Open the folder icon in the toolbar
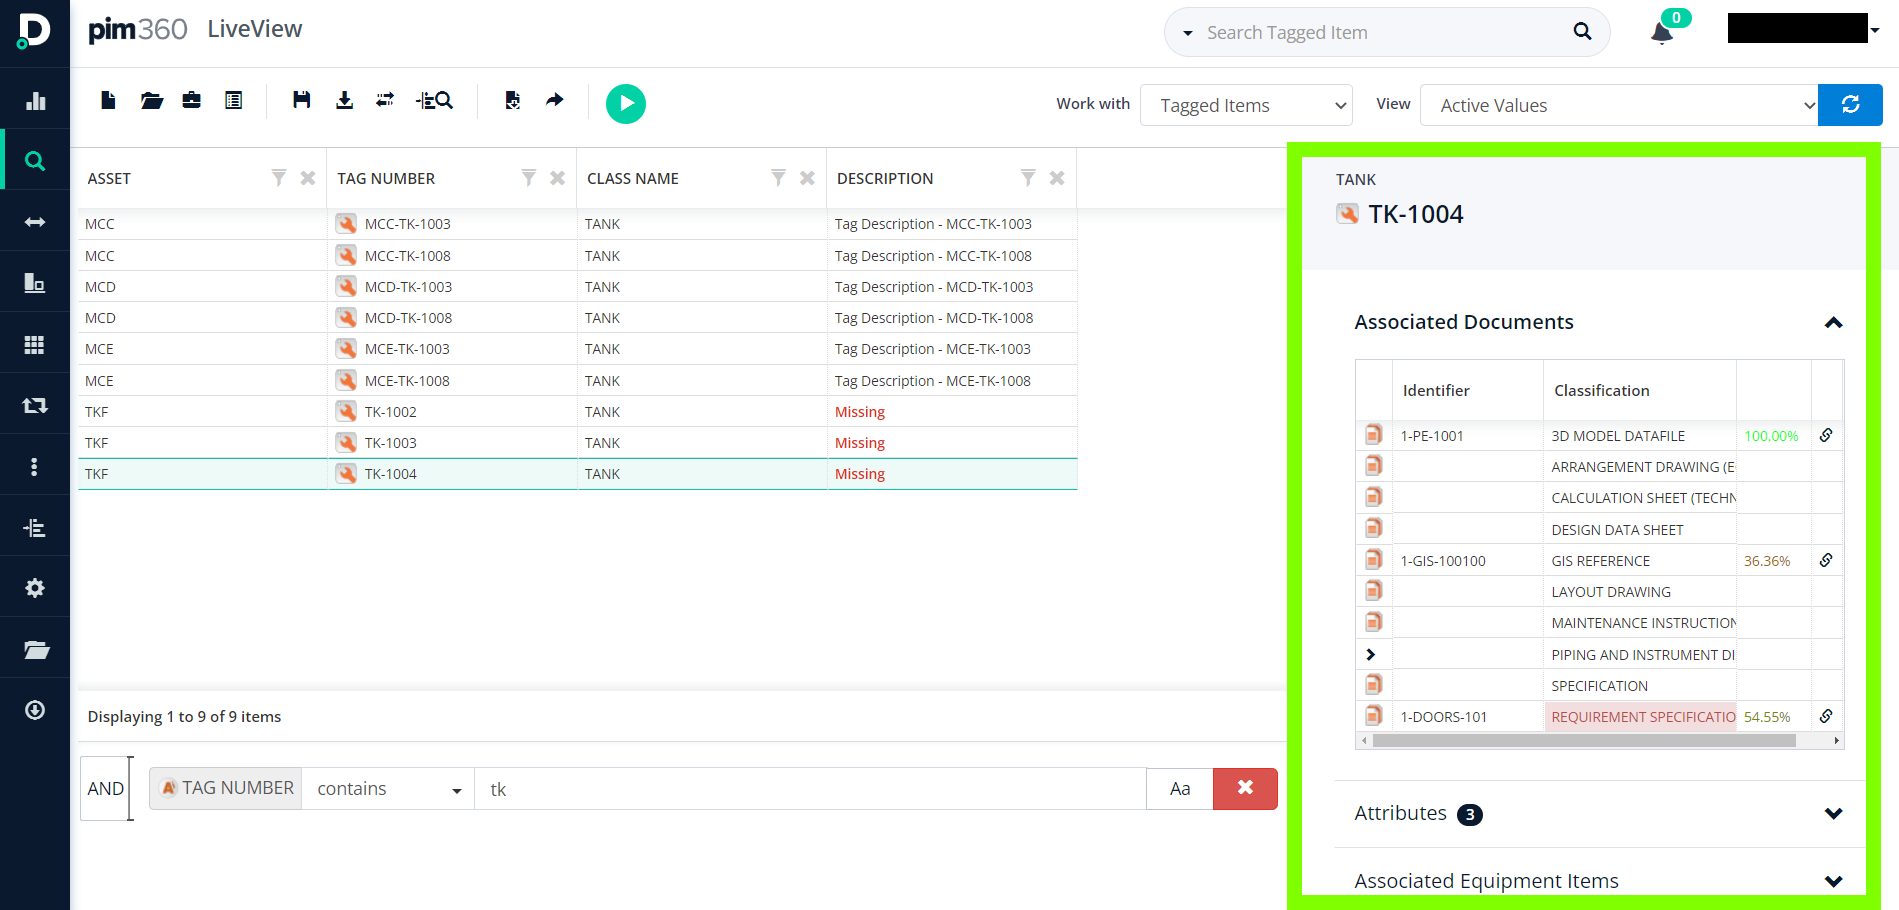The height and width of the screenshot is (910, 1899). (x=152, y=100)
